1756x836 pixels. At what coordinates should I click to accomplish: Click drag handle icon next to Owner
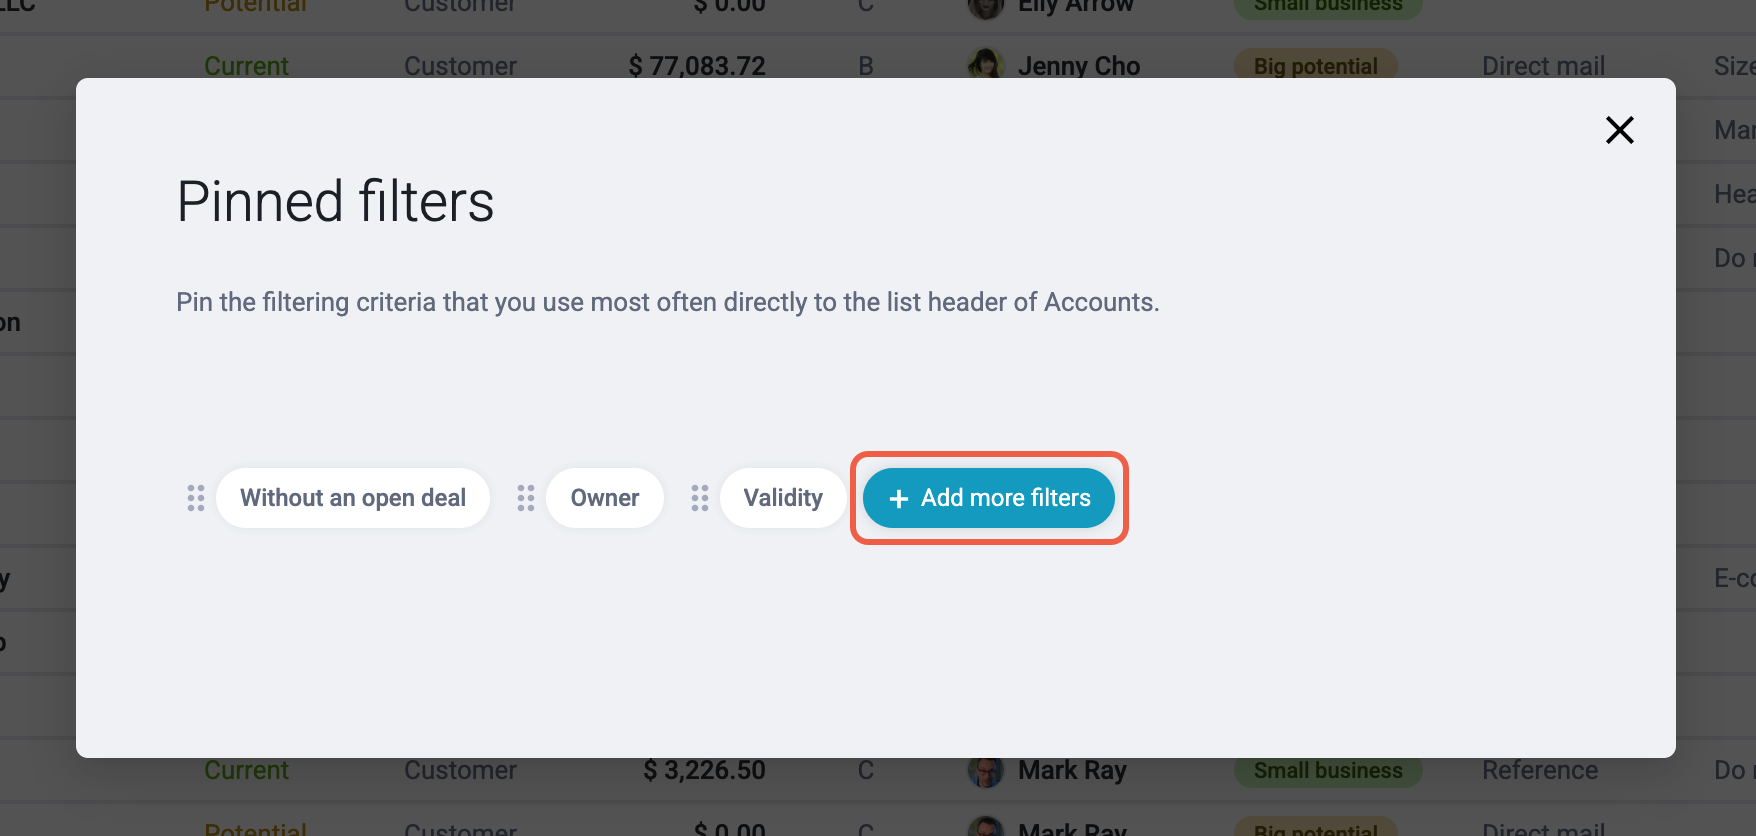526,498
